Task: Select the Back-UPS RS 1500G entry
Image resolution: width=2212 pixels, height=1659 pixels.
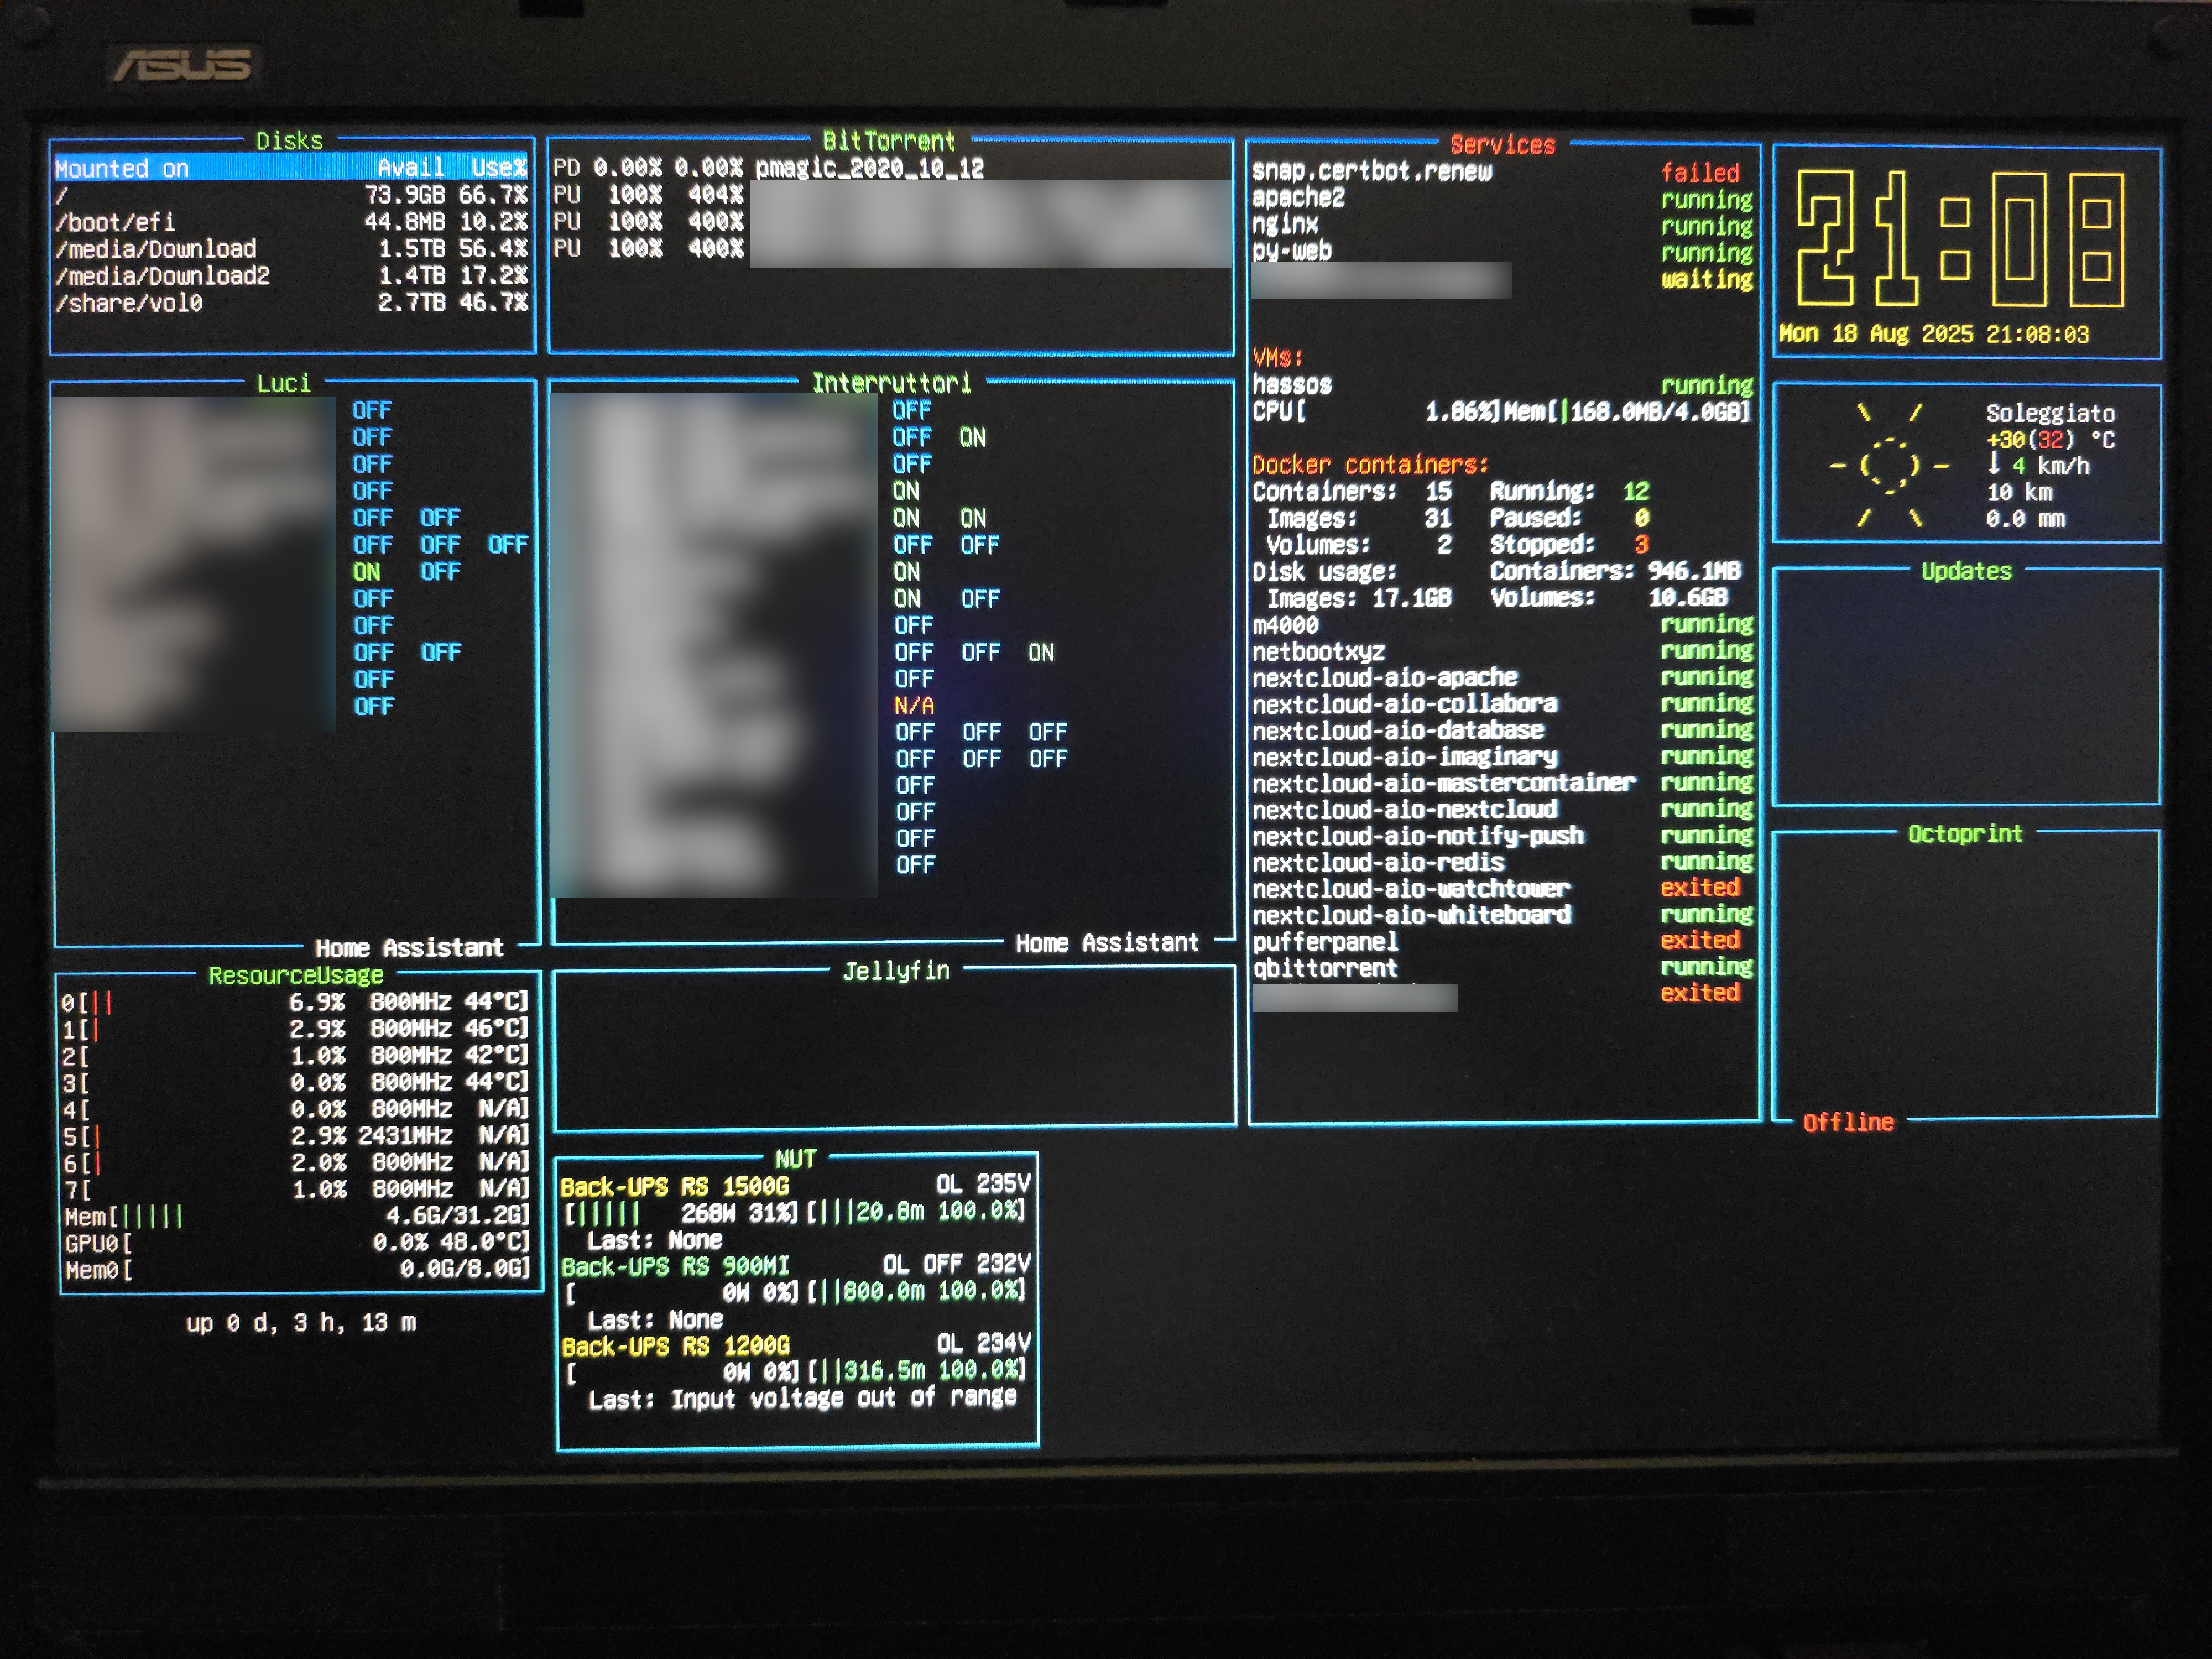Action: (x=675, y=1187)
